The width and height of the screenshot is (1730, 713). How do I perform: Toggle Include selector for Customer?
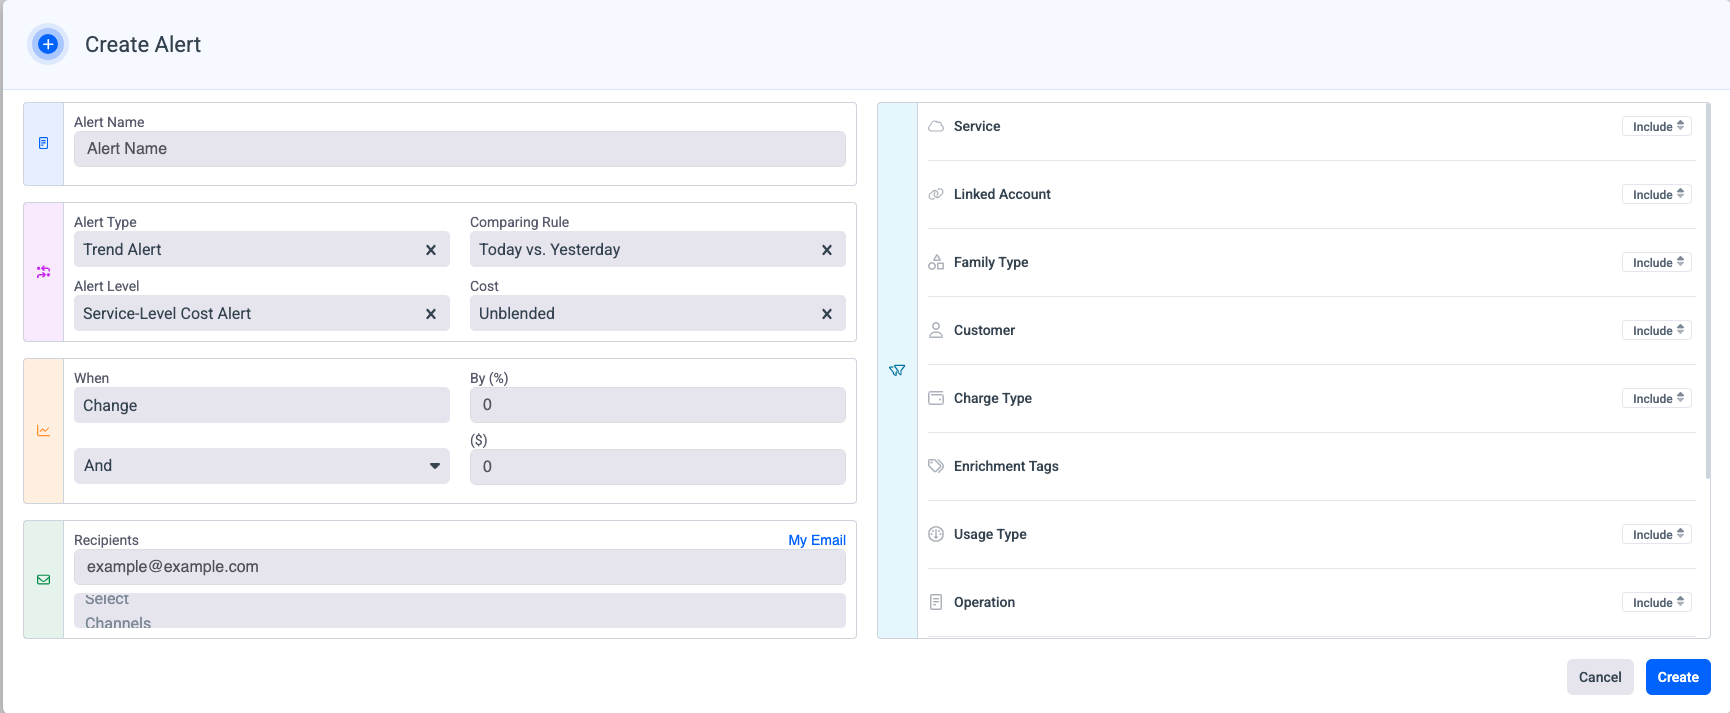[1657, 331]
